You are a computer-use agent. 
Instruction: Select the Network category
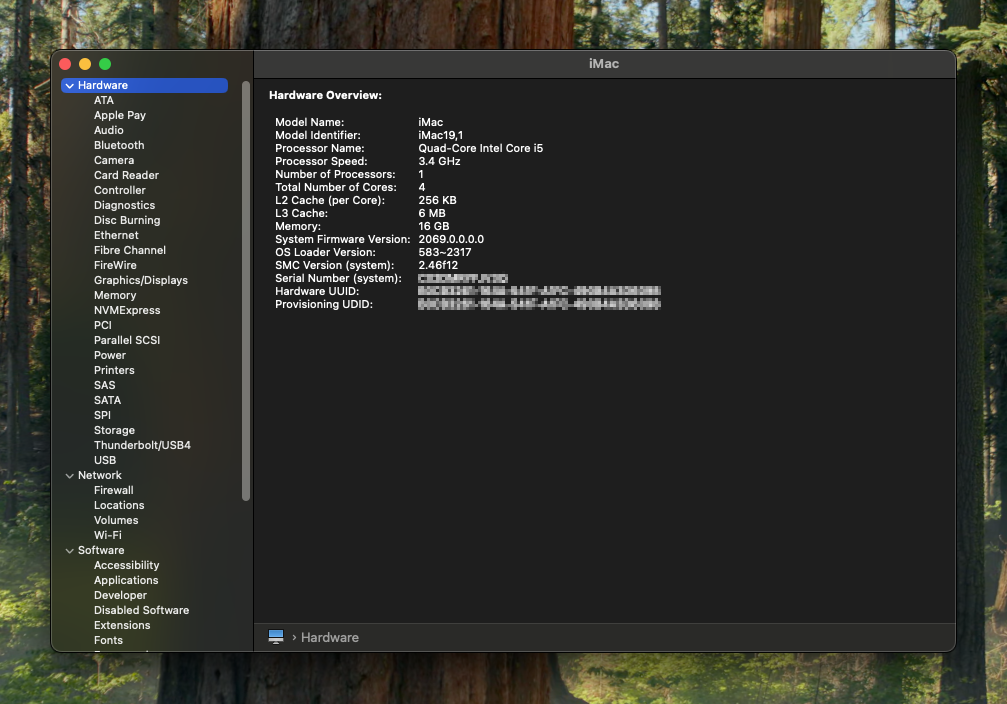coord(100,475)
